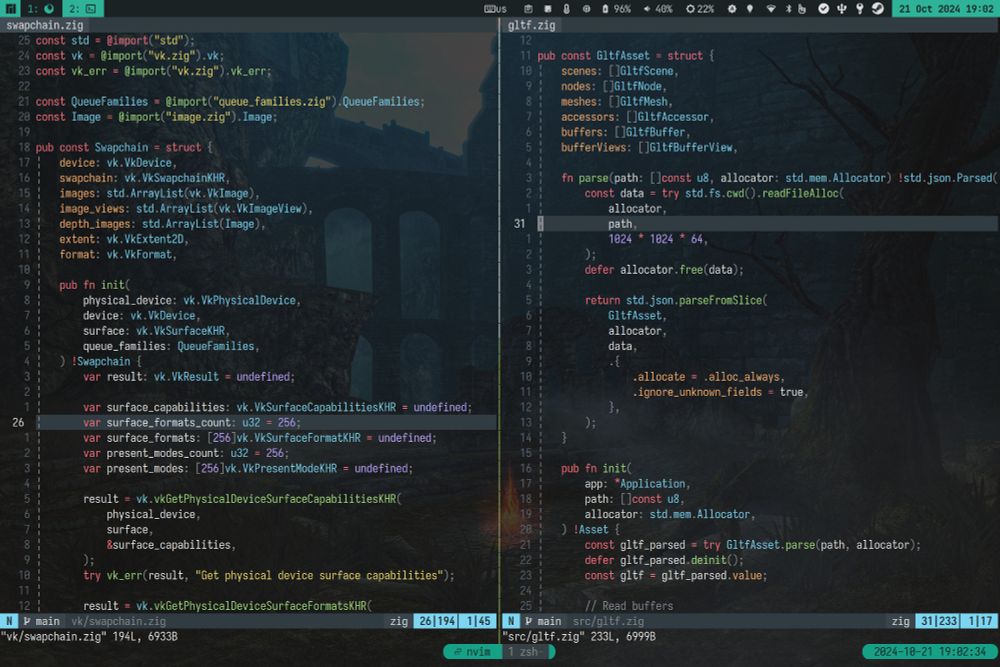Click the CPU 22% gear indicator
1000x667 pixels.
(699, 7)
